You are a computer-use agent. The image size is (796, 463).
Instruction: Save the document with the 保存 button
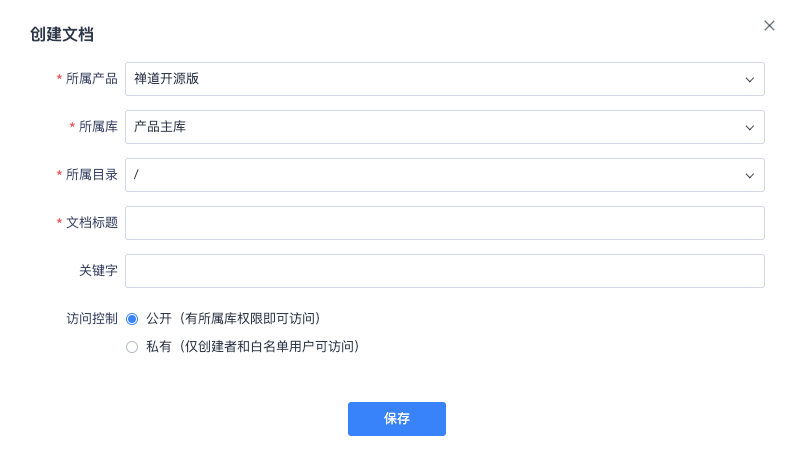click(397, 419)
